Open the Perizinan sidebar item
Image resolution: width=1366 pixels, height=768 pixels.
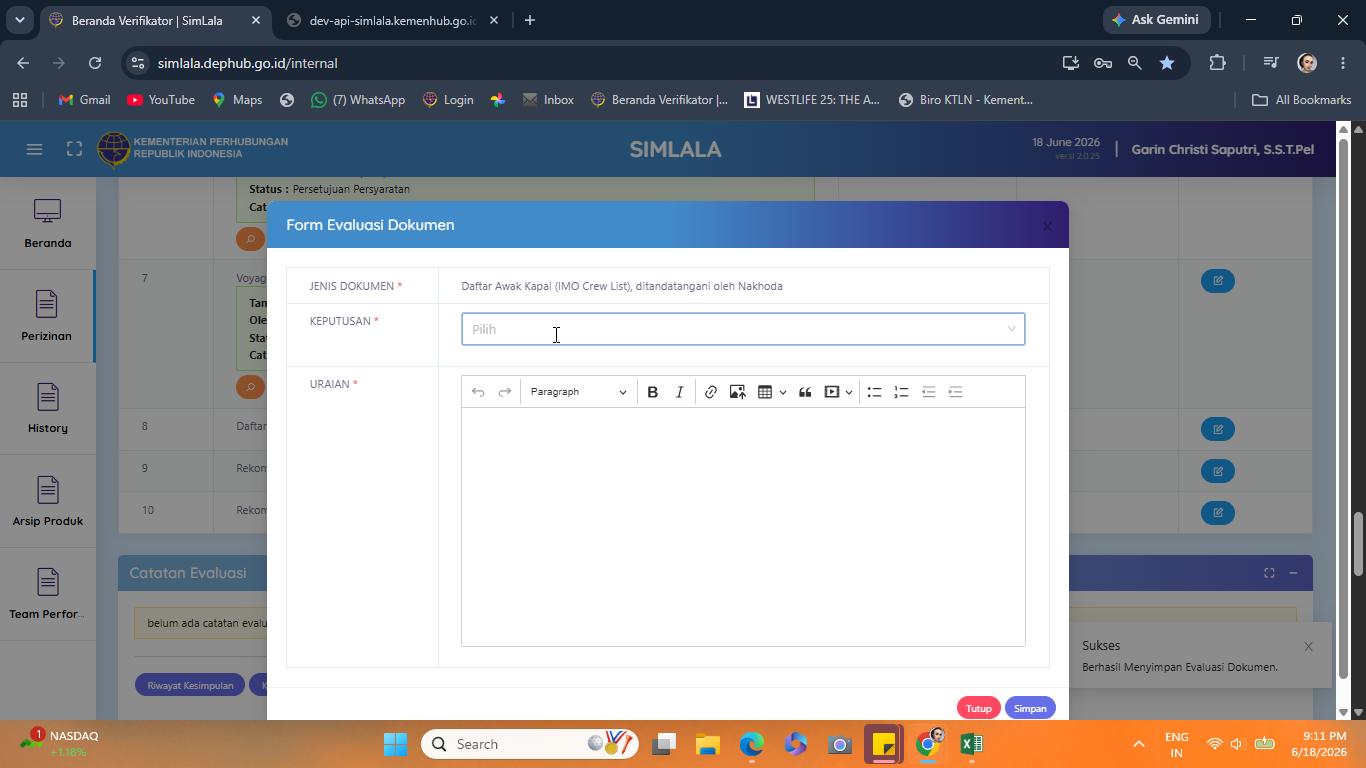(47, 316)
